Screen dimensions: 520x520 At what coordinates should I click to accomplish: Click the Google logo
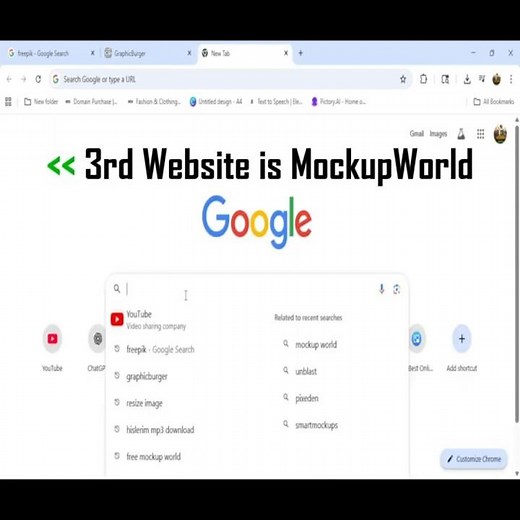pyautogui.click(x=257, y=221)
